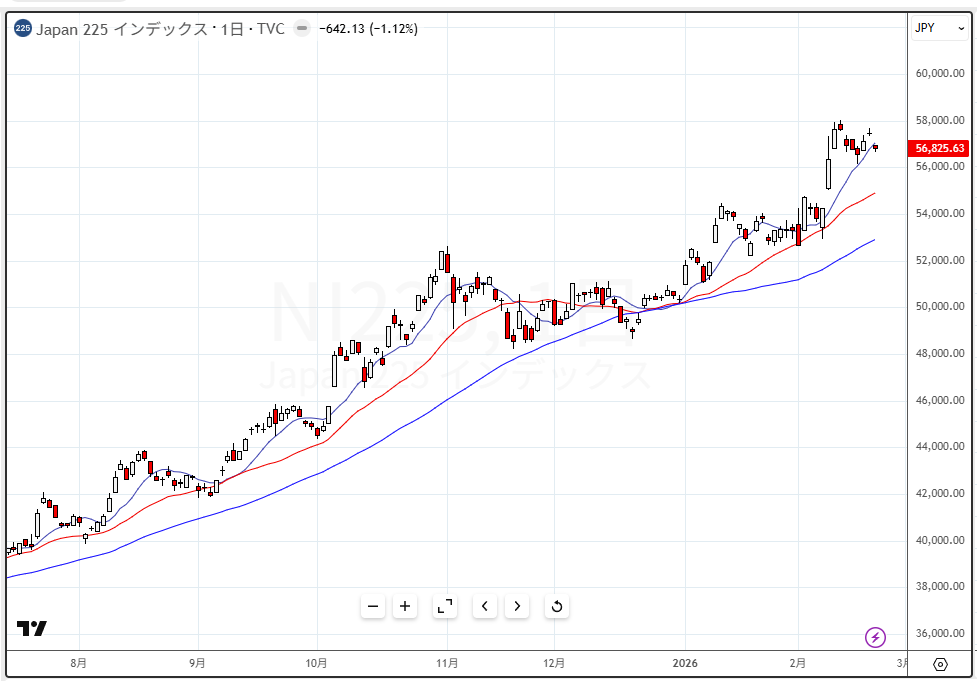Click the -642.13 (-1.12%) price change

(x=368, y=29)
